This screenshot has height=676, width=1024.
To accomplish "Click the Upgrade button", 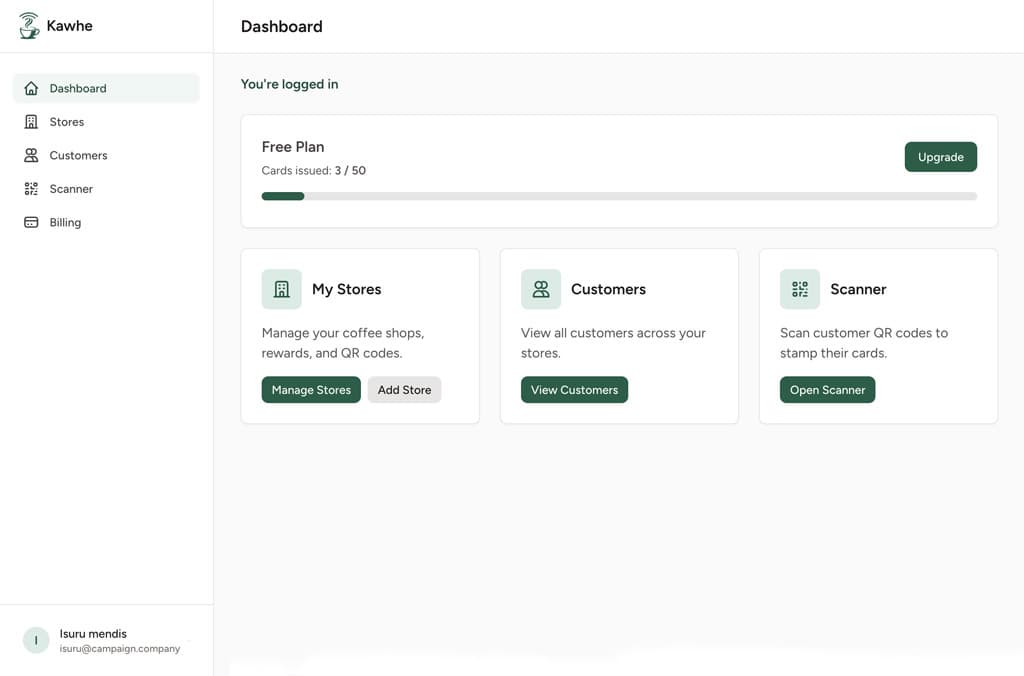I will (940, 156).
